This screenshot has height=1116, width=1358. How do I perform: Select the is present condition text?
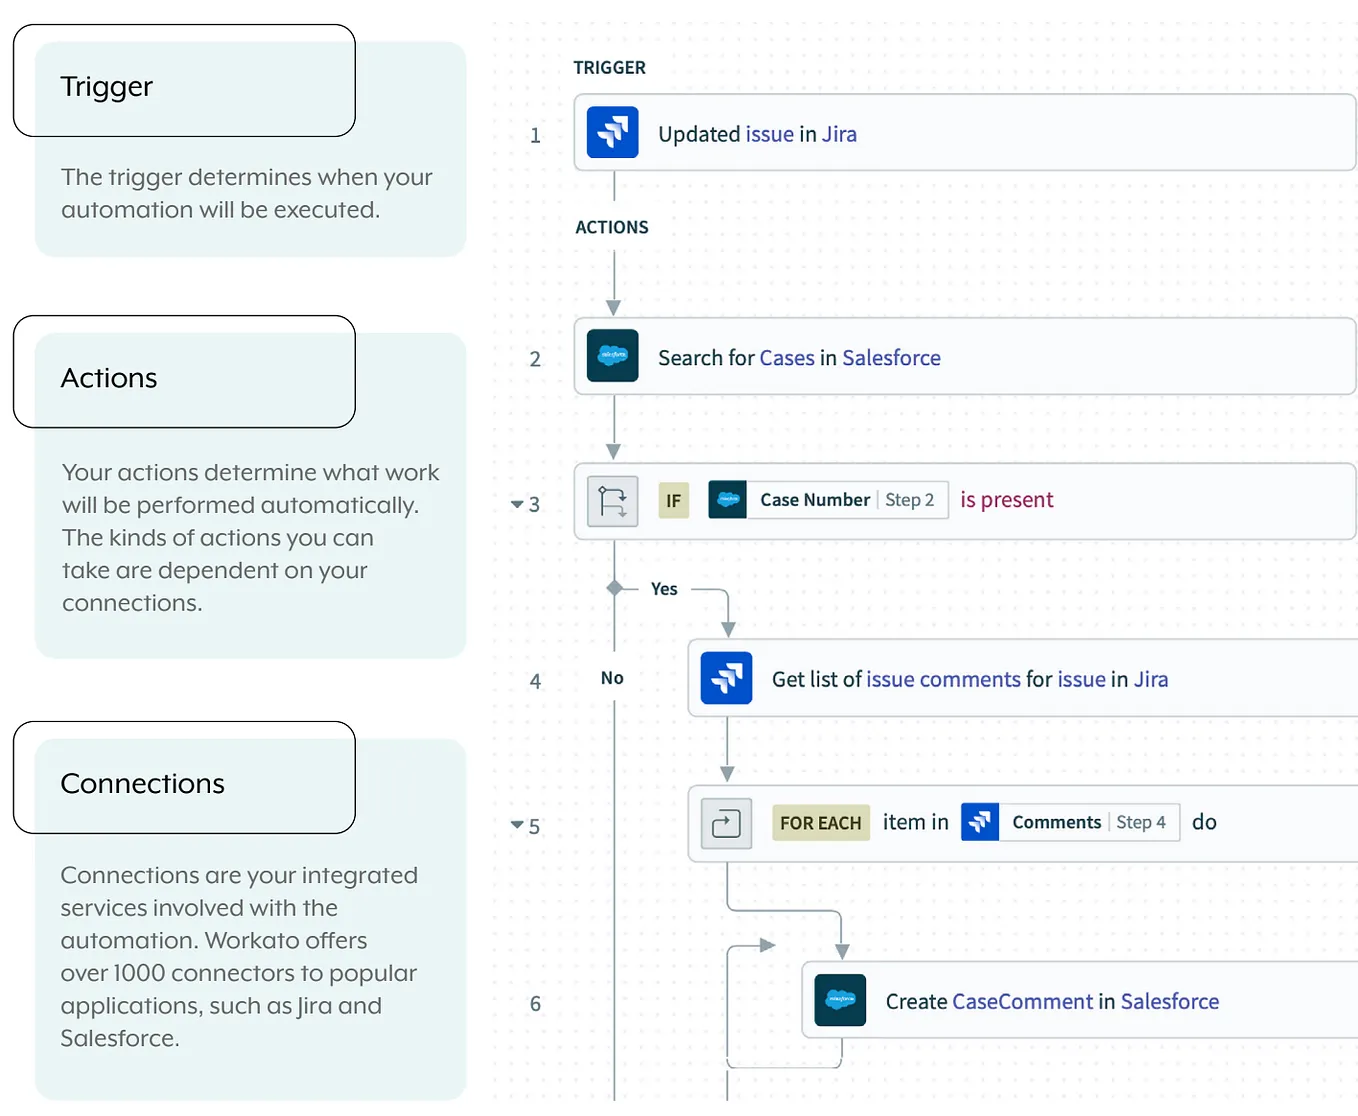point(1006,499)
